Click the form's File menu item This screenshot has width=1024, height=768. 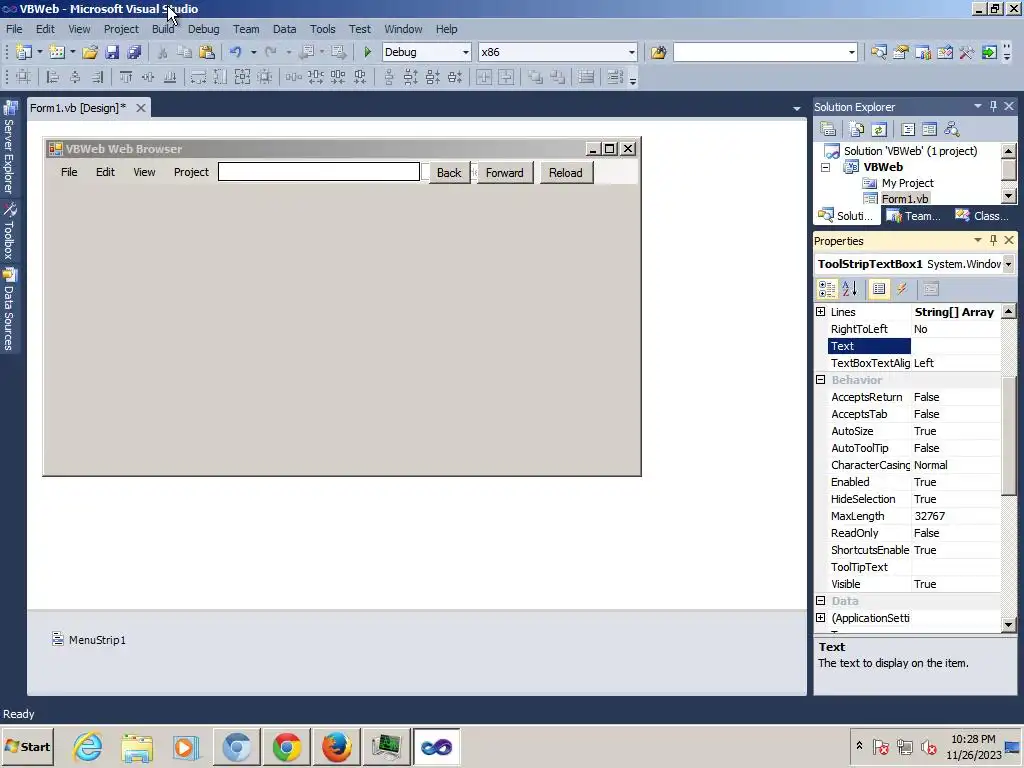pyautogui.click(x=69, y=172)
